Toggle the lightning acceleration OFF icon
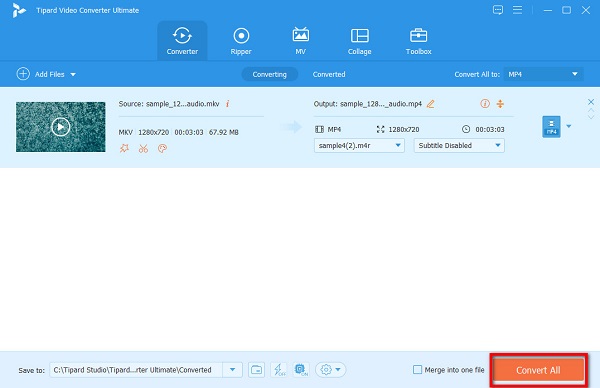 279,370
